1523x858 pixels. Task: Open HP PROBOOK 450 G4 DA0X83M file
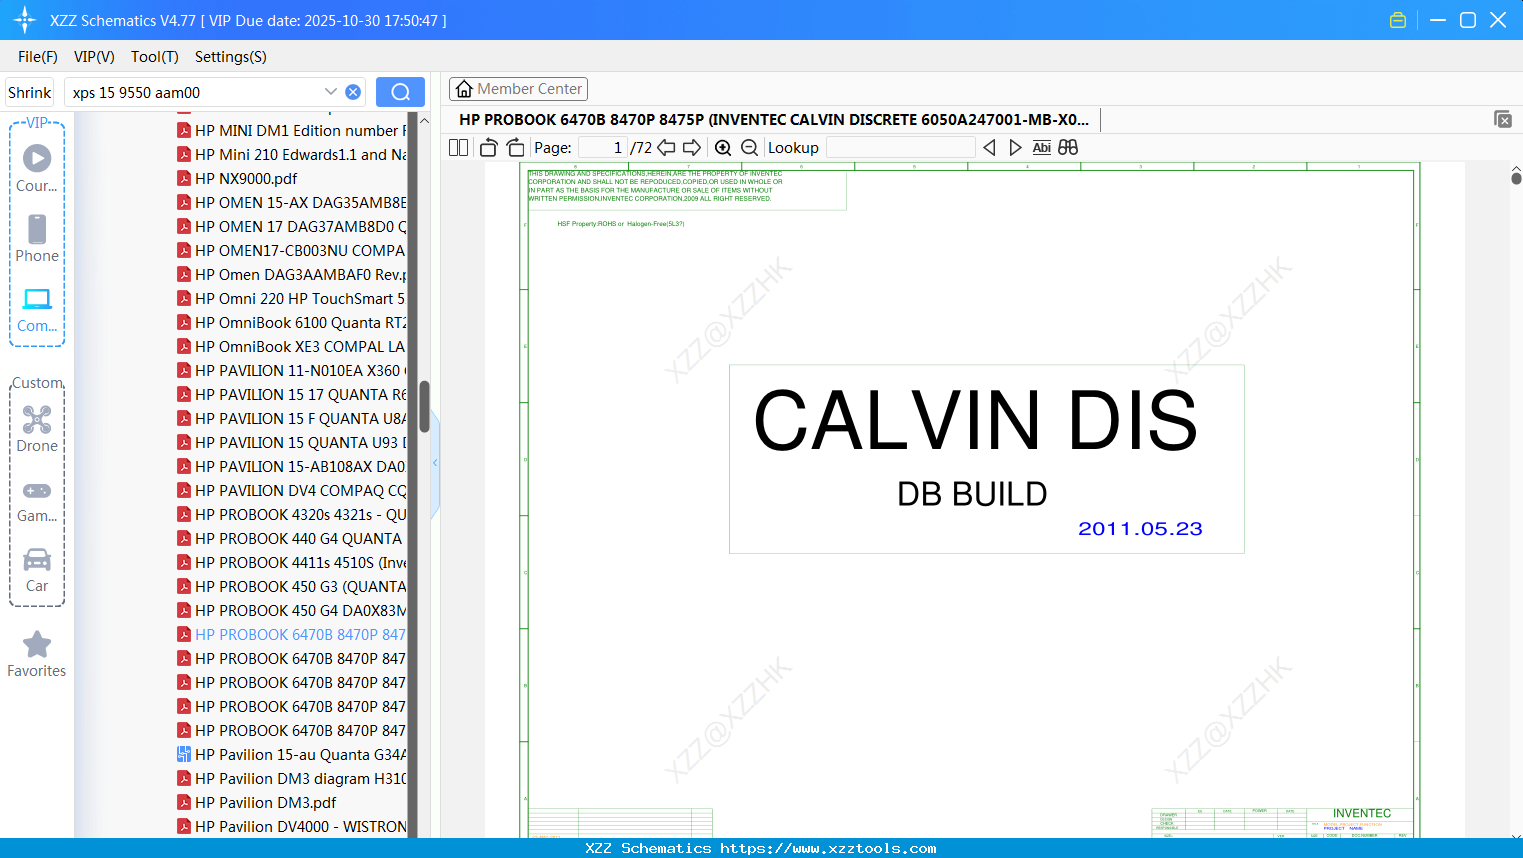coord(291,611)
